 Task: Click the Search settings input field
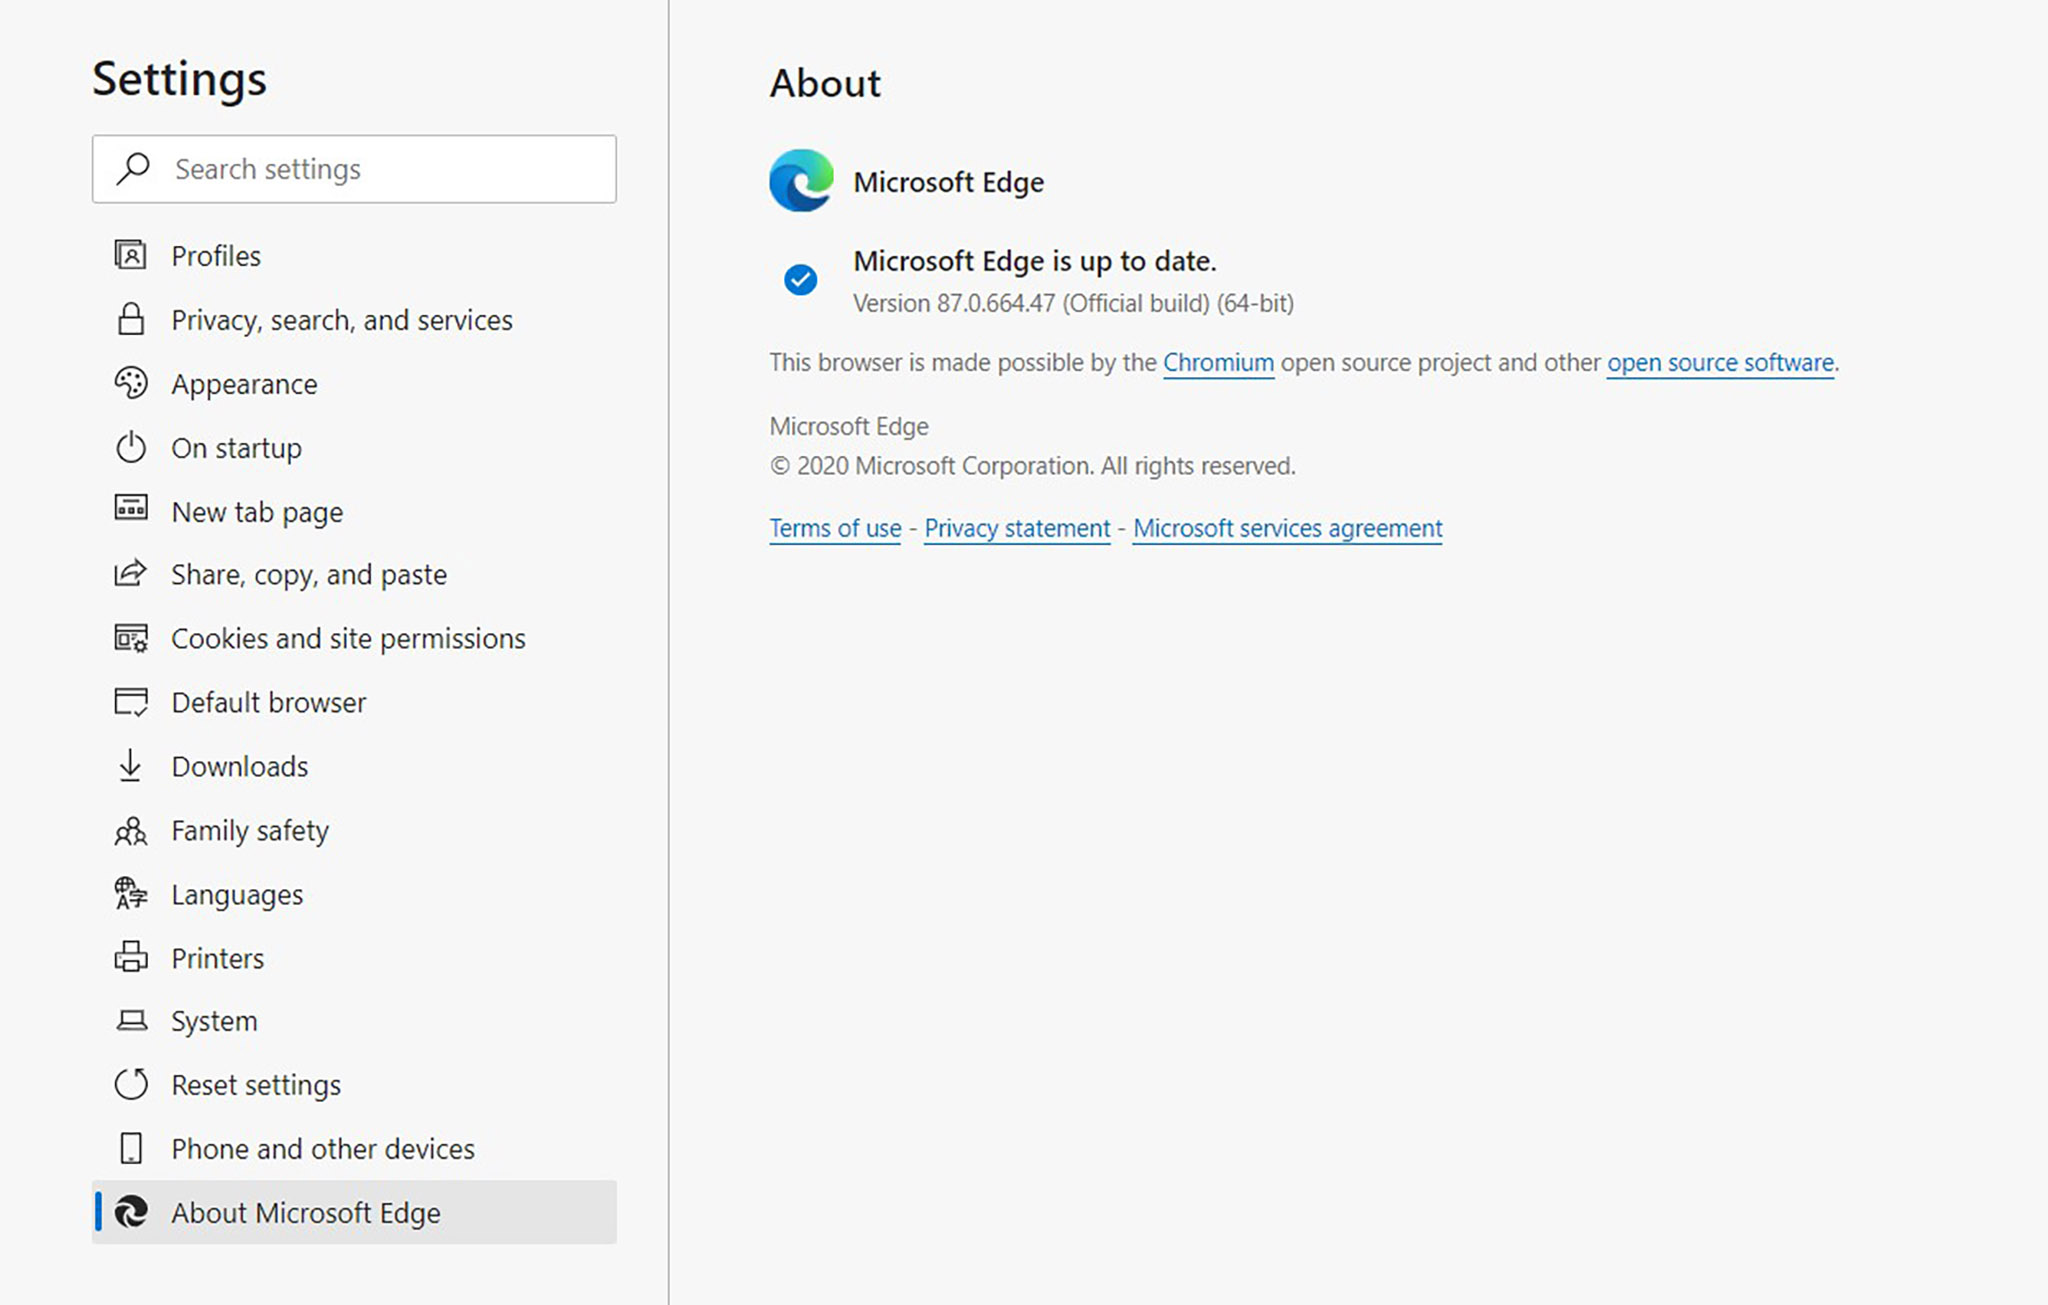(354, 169)
